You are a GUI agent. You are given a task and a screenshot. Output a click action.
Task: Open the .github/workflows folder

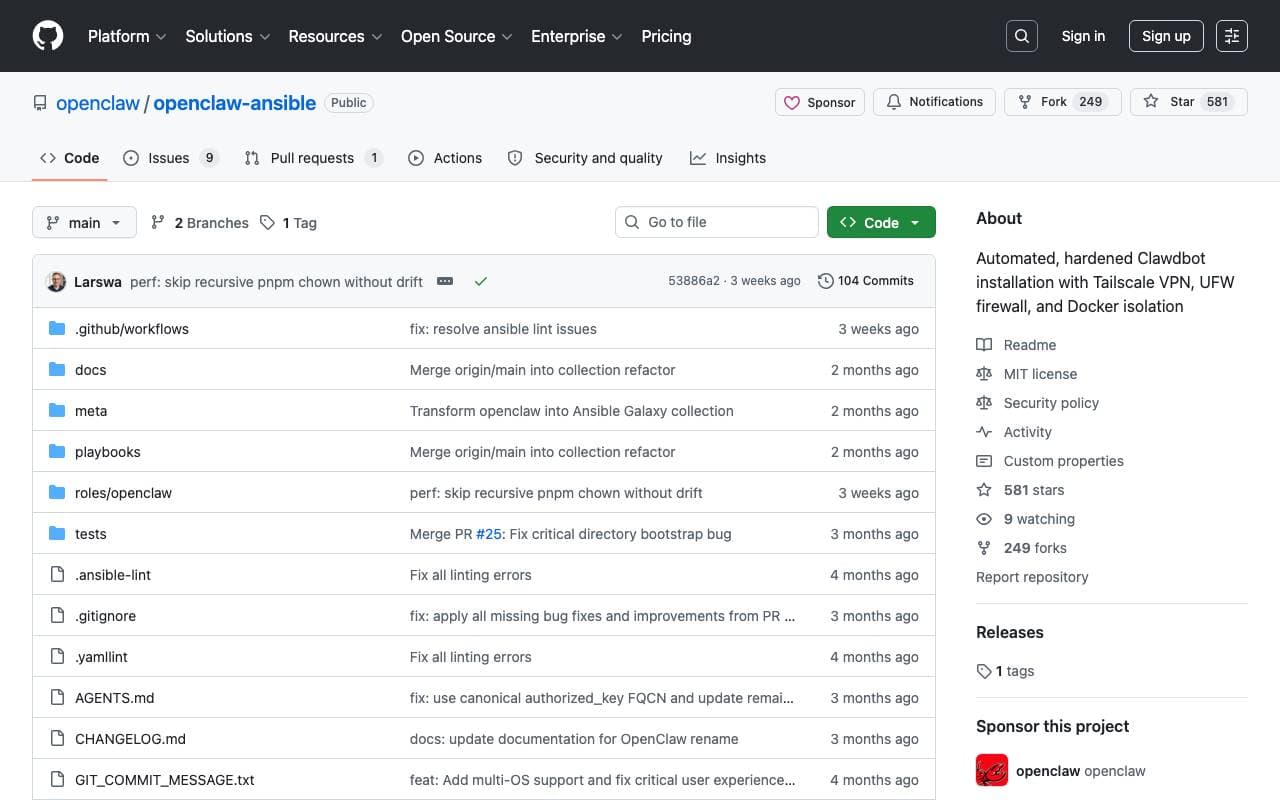pos(132,329)
